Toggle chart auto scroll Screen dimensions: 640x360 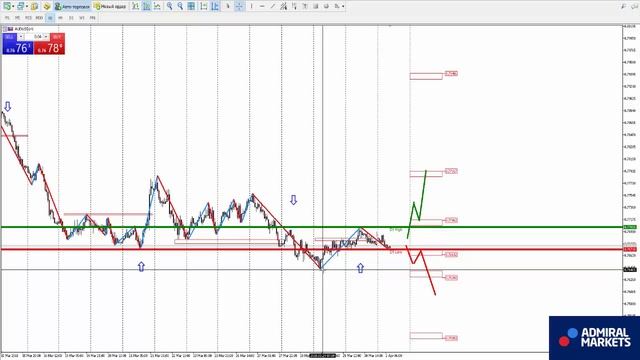(204, 6)
